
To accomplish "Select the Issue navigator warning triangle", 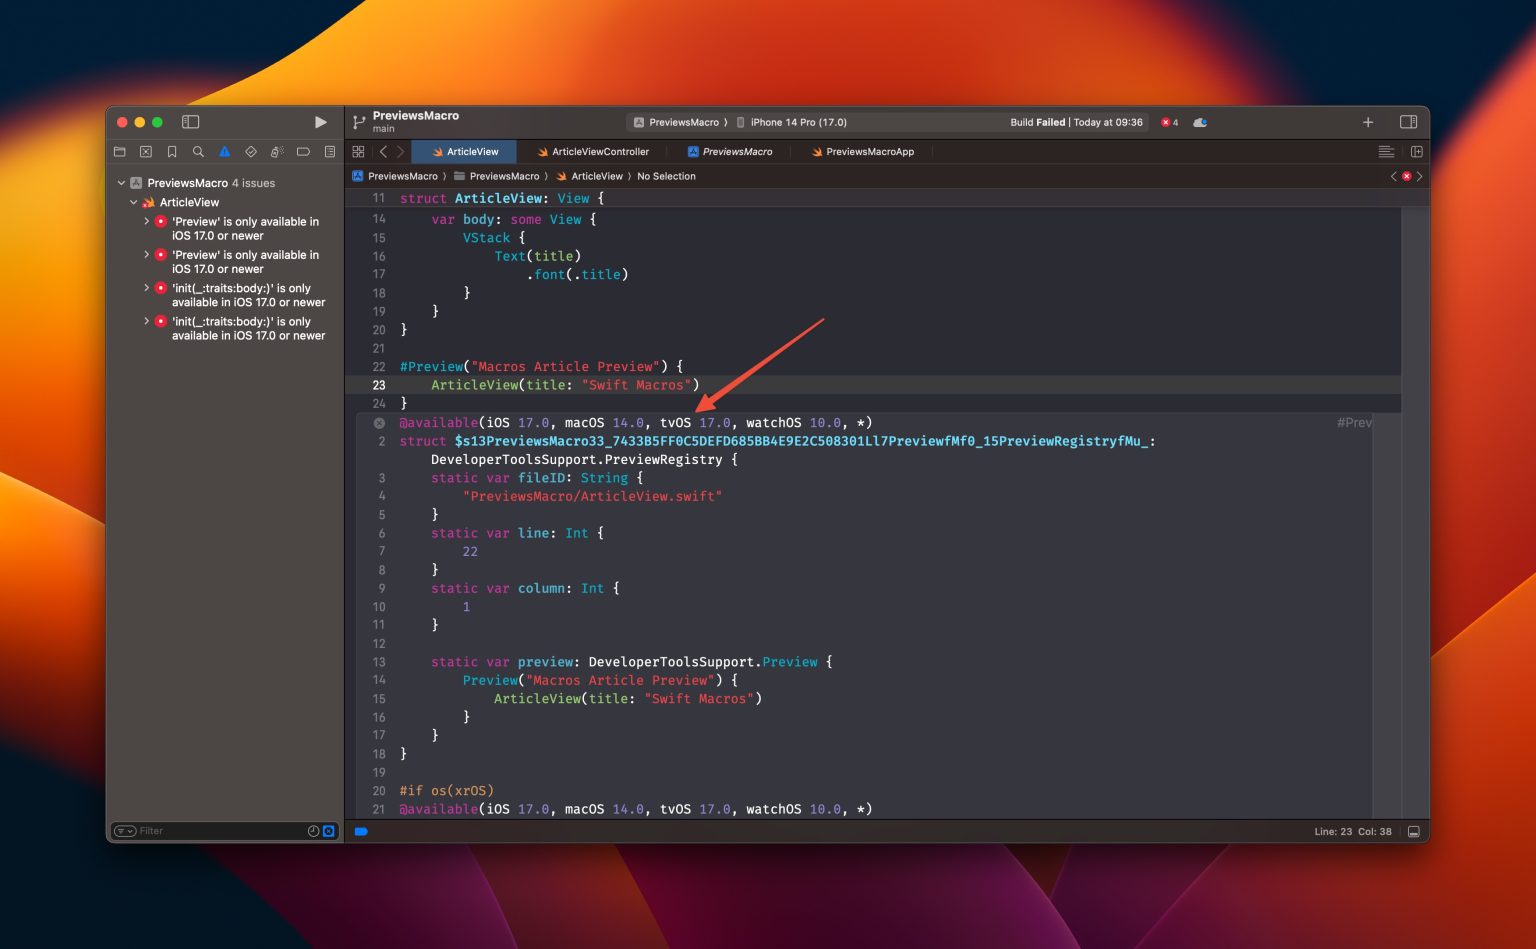I will point(224,151).
